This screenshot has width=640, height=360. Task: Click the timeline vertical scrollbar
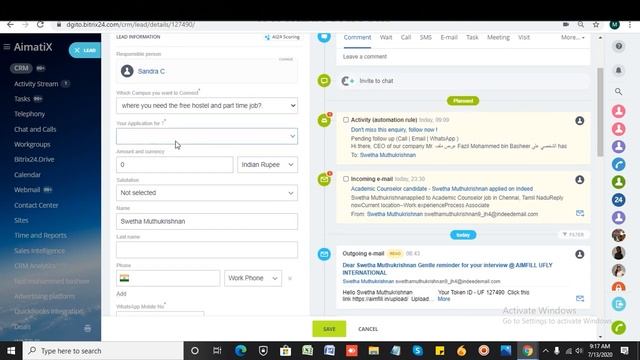pos(600,112)
